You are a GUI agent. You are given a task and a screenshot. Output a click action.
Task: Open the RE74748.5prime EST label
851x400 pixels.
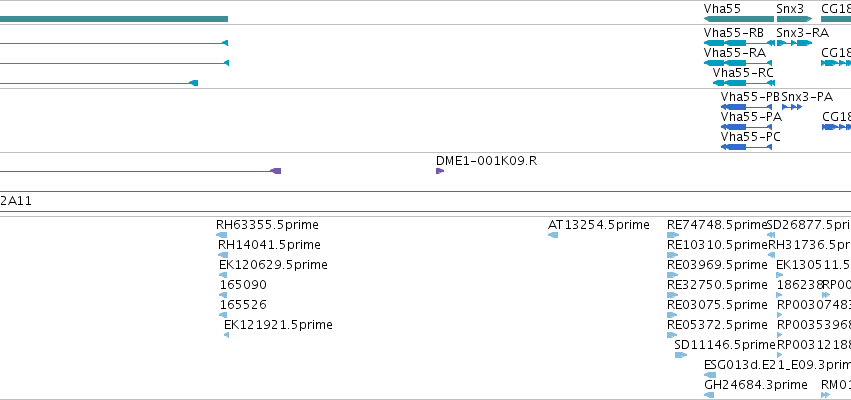(x=716, y=225)
